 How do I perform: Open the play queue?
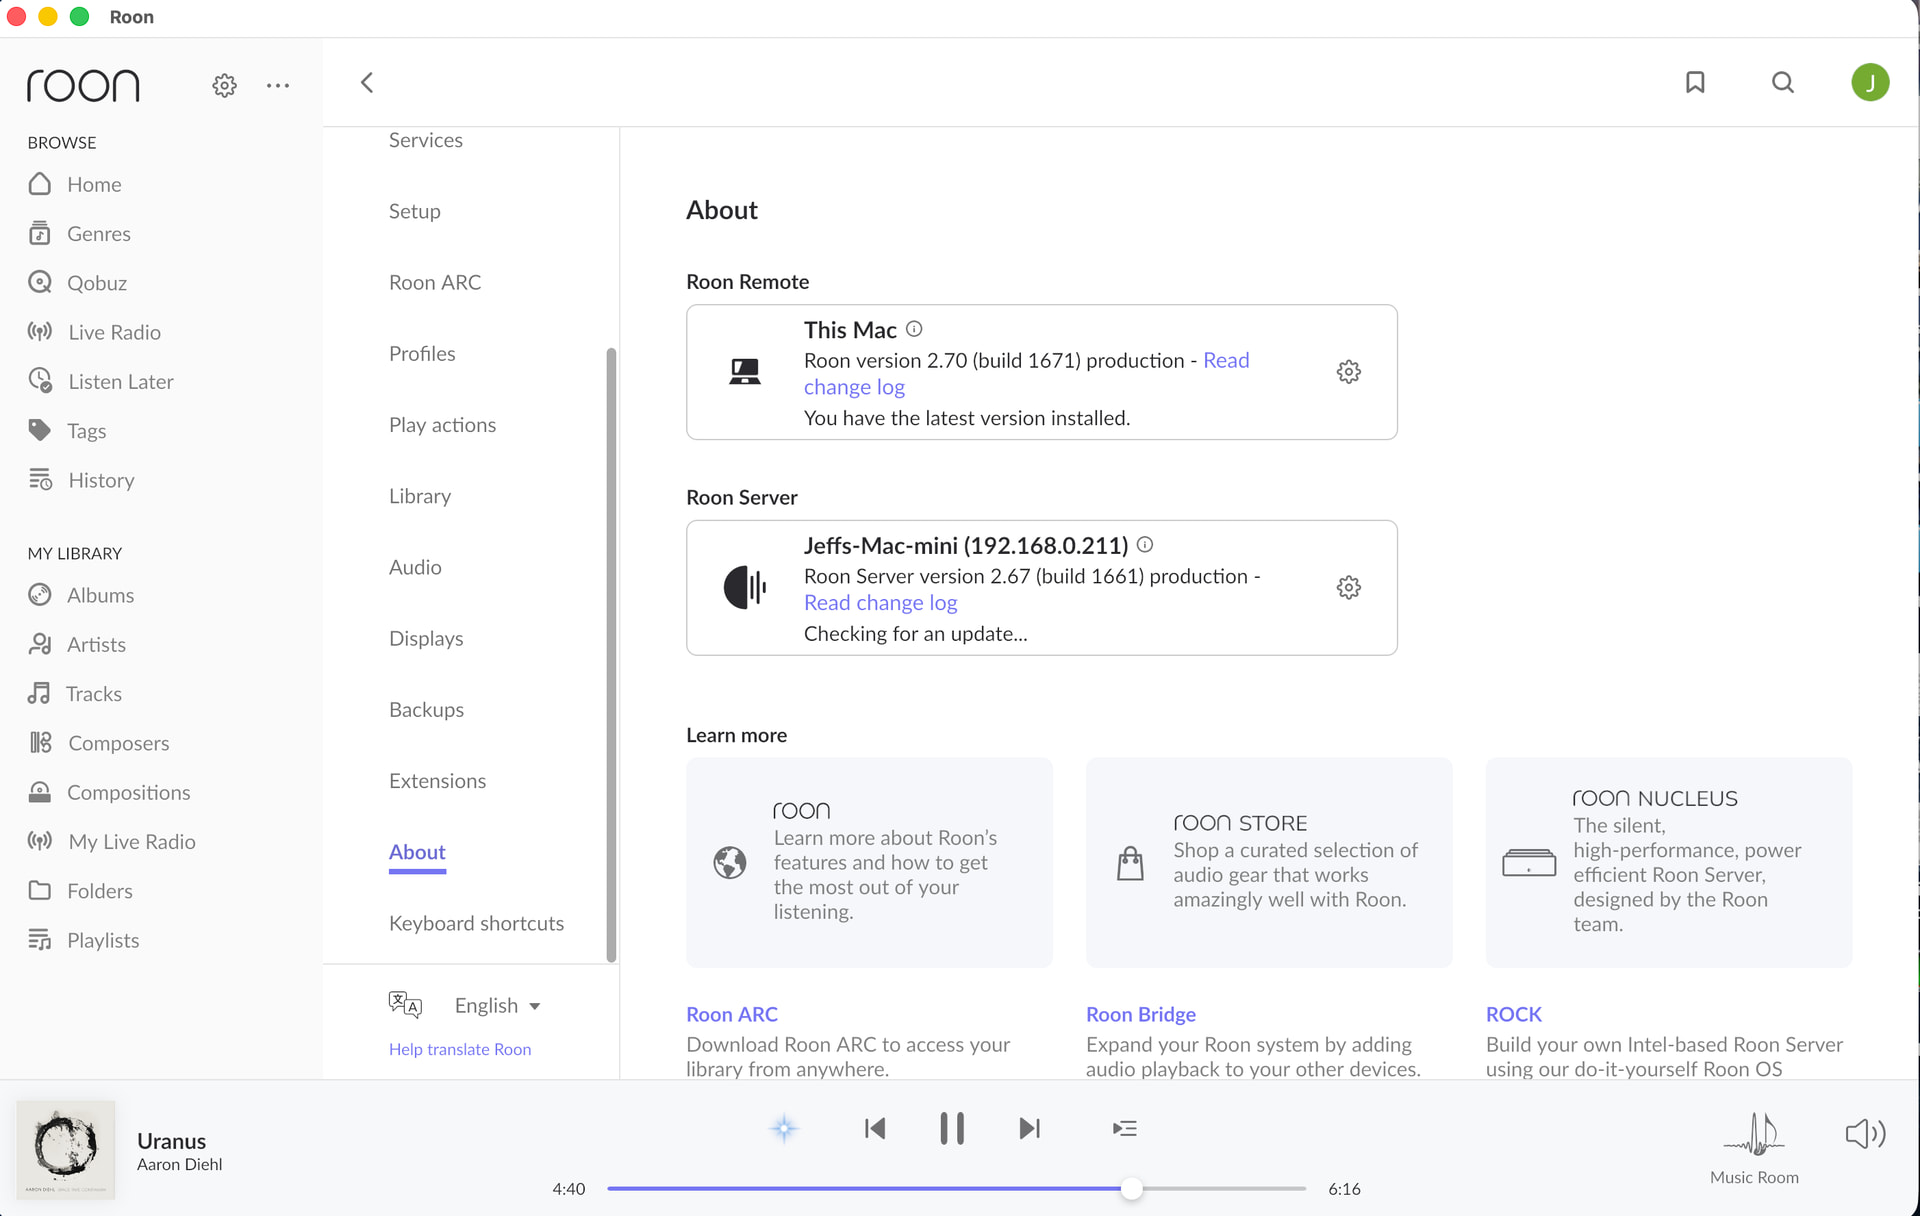(x=1125, y=1129)
